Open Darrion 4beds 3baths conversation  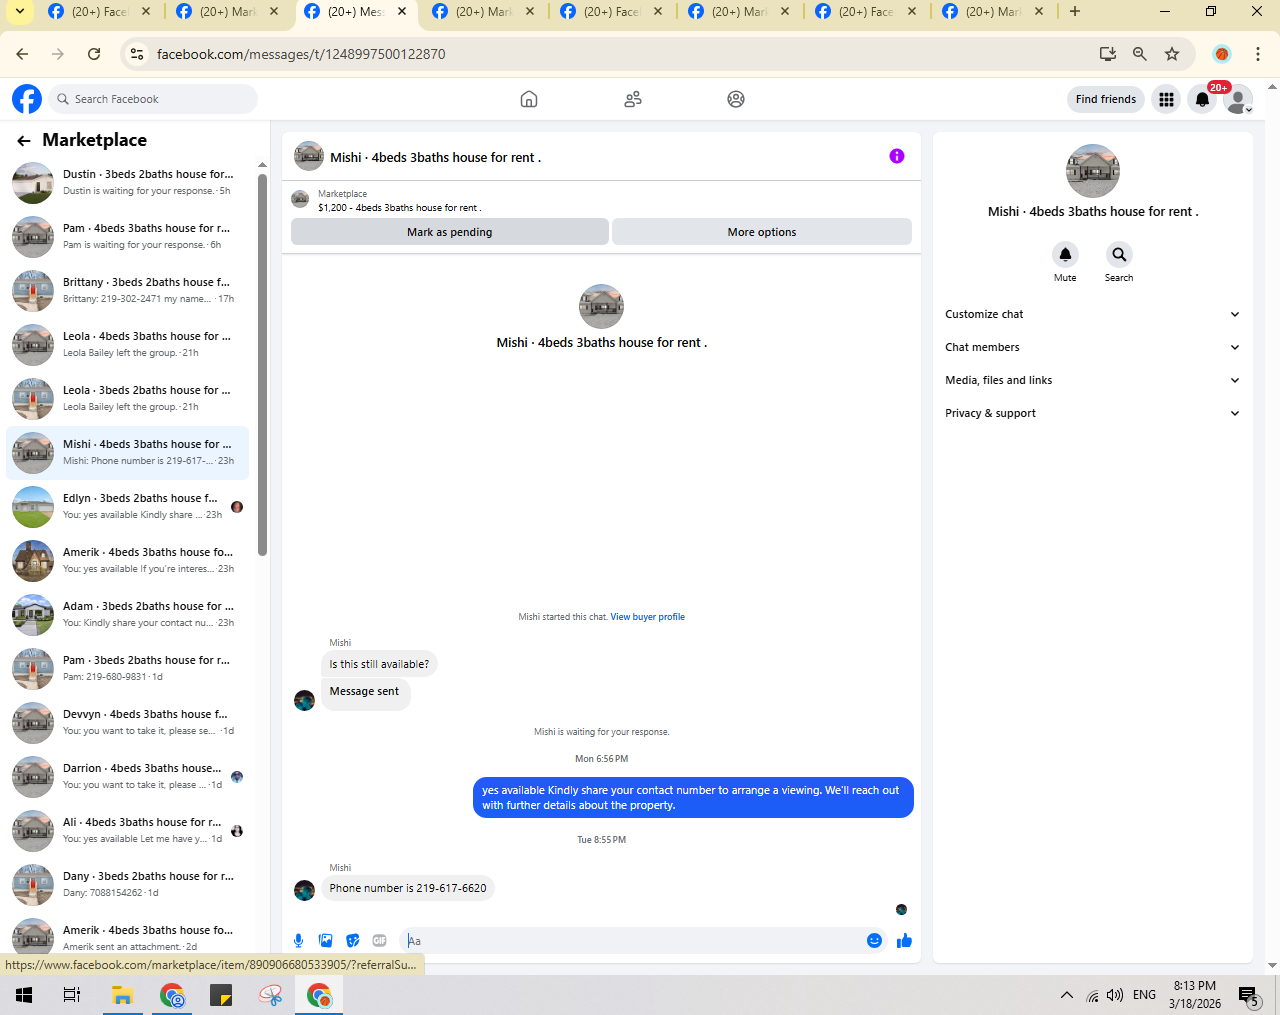(x=128, y=777)
